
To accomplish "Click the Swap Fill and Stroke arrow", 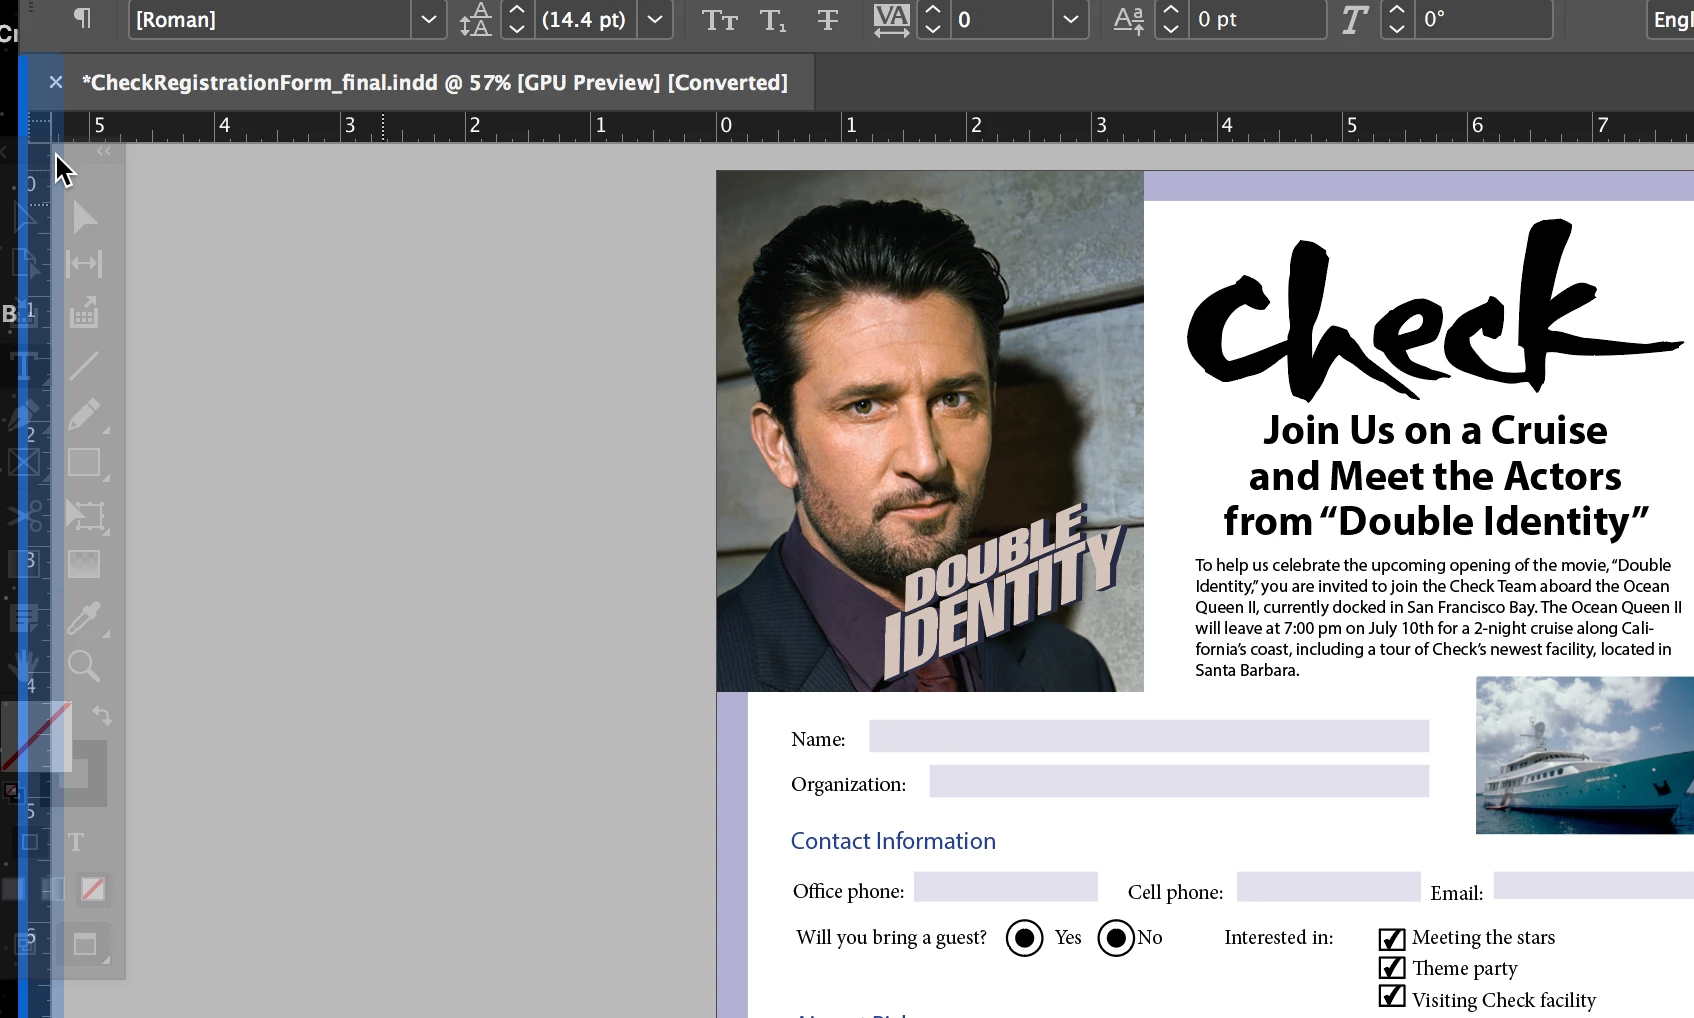I will coord(102,715).
